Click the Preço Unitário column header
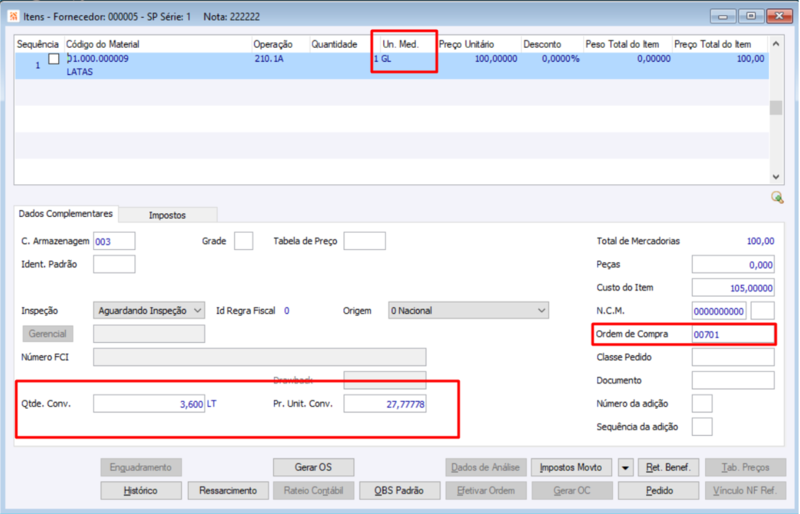 (479, 44)
